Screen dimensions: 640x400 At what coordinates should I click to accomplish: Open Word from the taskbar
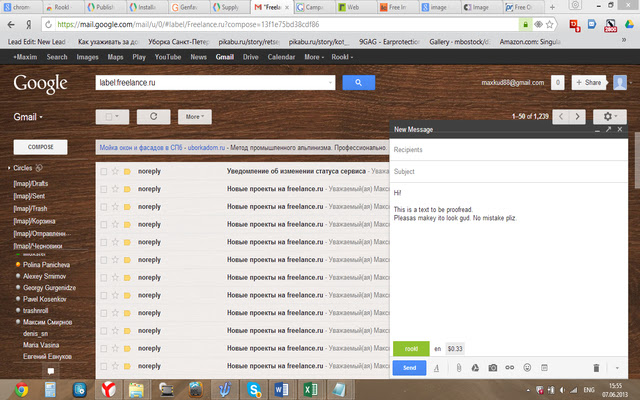(x=281, y=389)
